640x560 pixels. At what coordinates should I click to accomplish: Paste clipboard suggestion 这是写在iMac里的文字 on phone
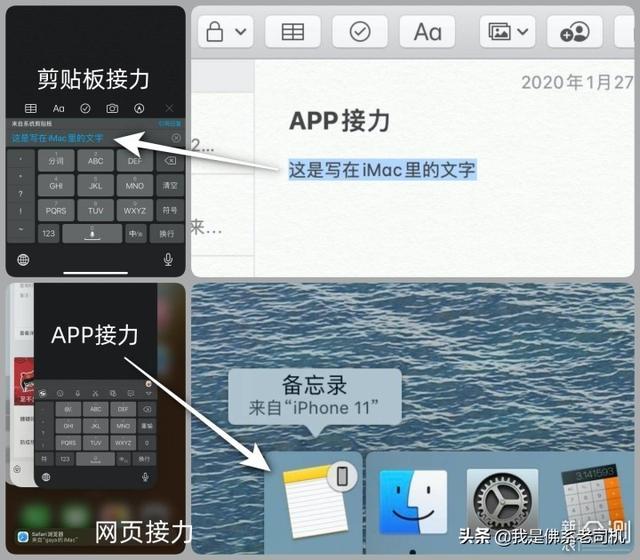click(58, 138)
